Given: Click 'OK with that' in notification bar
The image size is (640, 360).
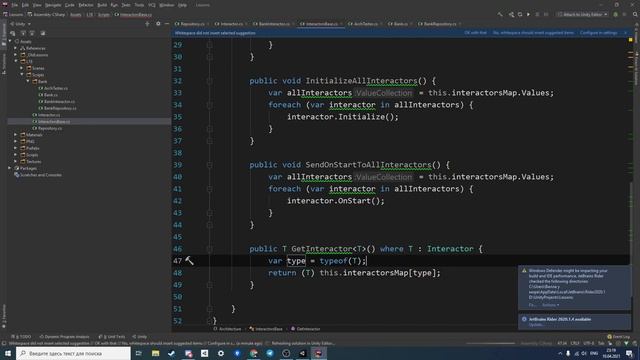Looking at the screenshot, I should click(475, 33).
